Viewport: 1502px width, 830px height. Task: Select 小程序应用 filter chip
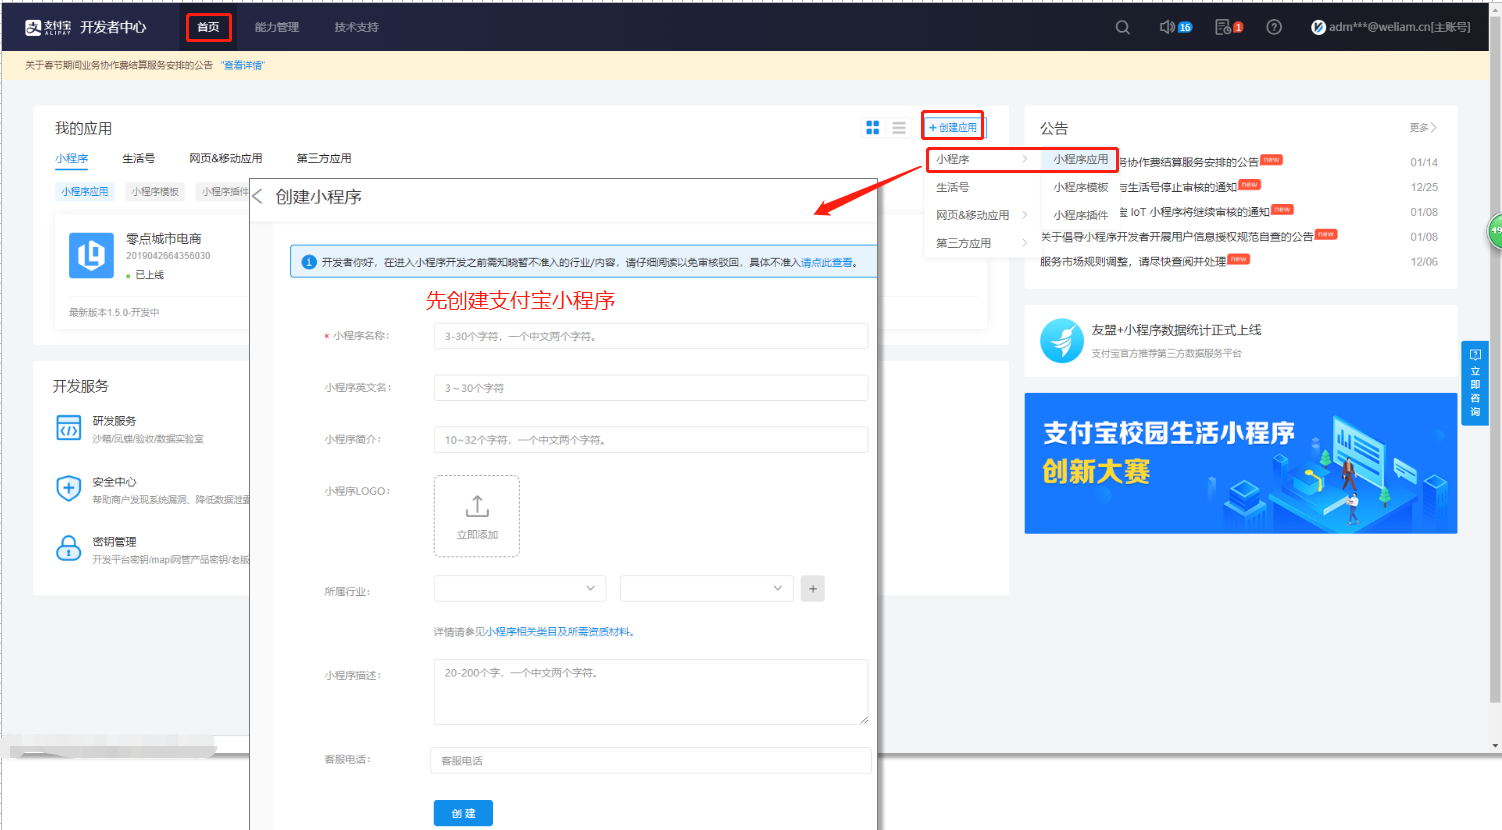[84, 191]
